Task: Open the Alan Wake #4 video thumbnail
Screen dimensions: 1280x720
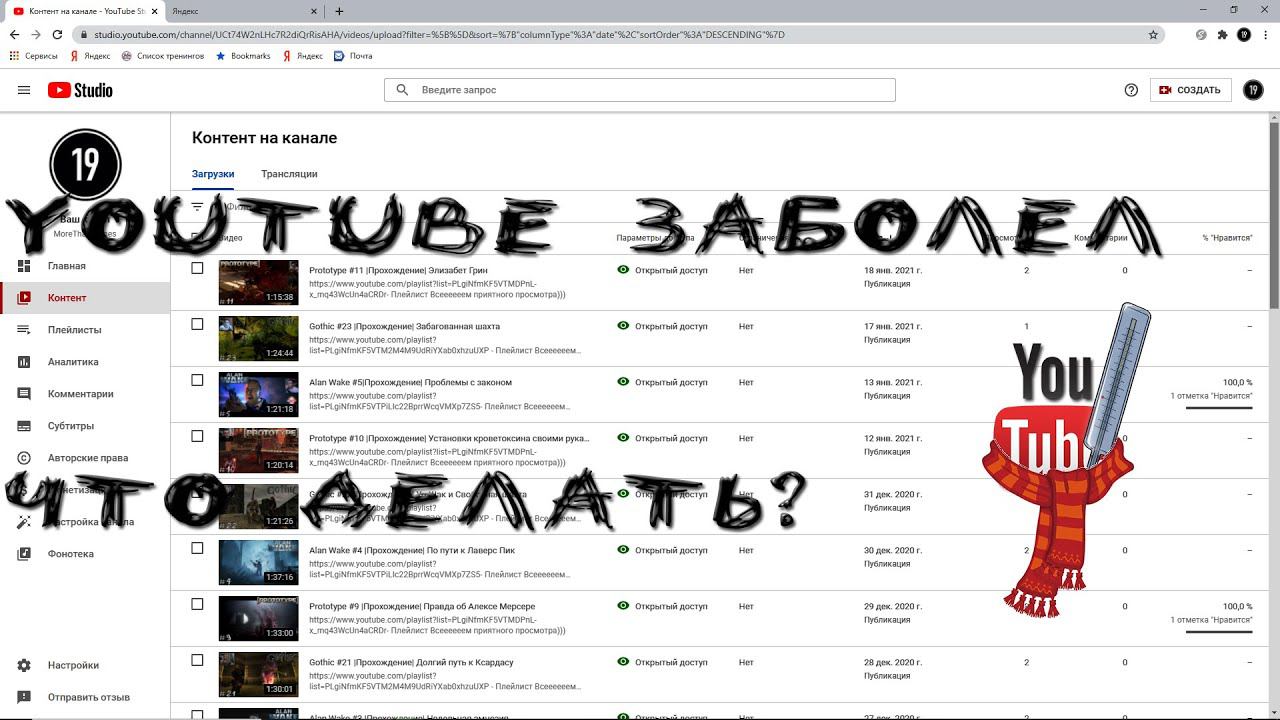Action: click(258, 563)
